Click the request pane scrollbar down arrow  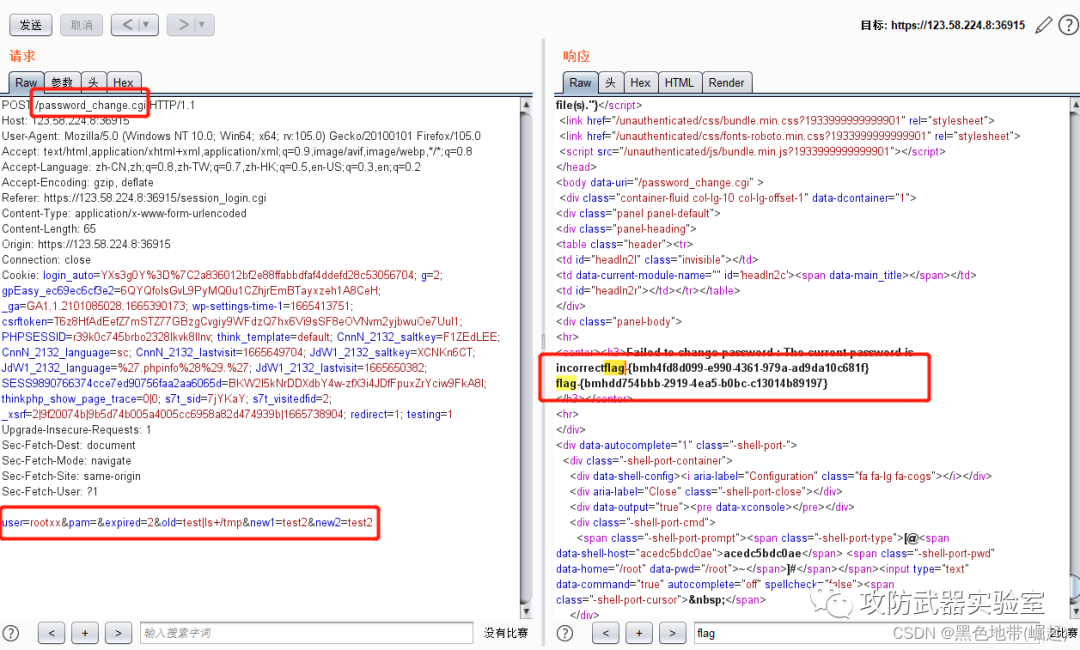click(x=526, y=611)
